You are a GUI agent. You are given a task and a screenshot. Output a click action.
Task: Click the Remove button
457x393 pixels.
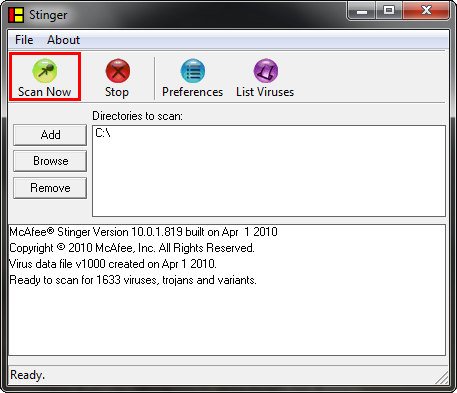click(x=50, y=188)
